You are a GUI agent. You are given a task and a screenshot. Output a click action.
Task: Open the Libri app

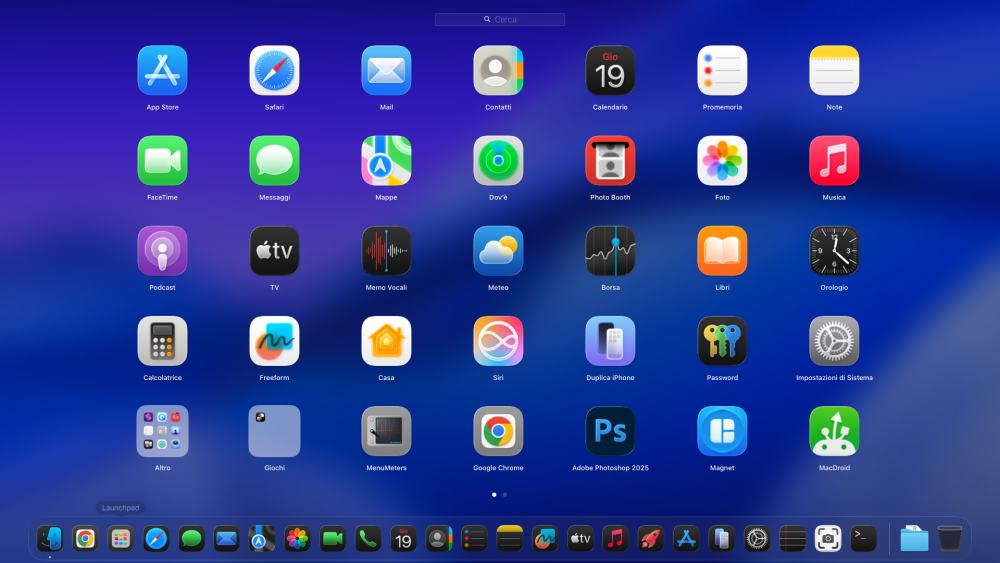[x=722, y=251]
